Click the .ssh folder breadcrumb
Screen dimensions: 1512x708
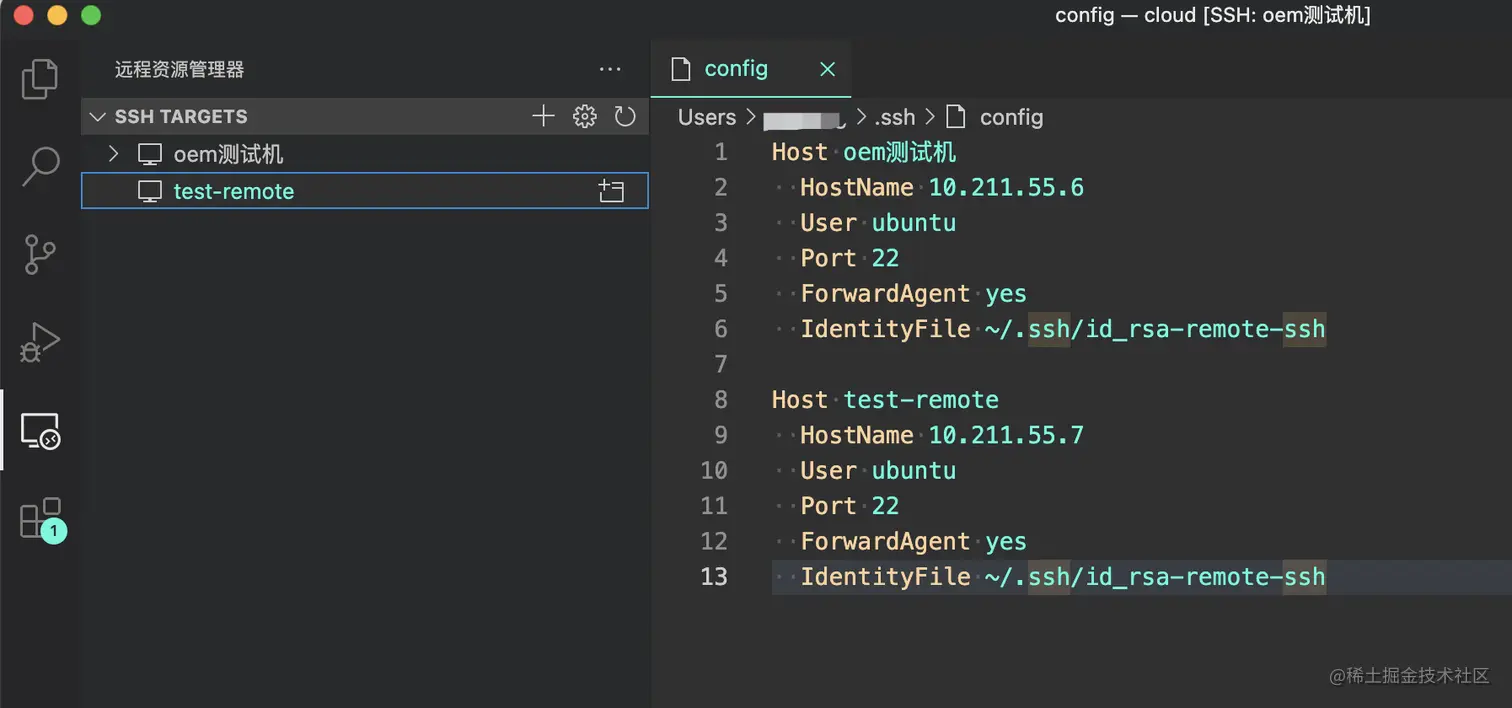point(894,117)
